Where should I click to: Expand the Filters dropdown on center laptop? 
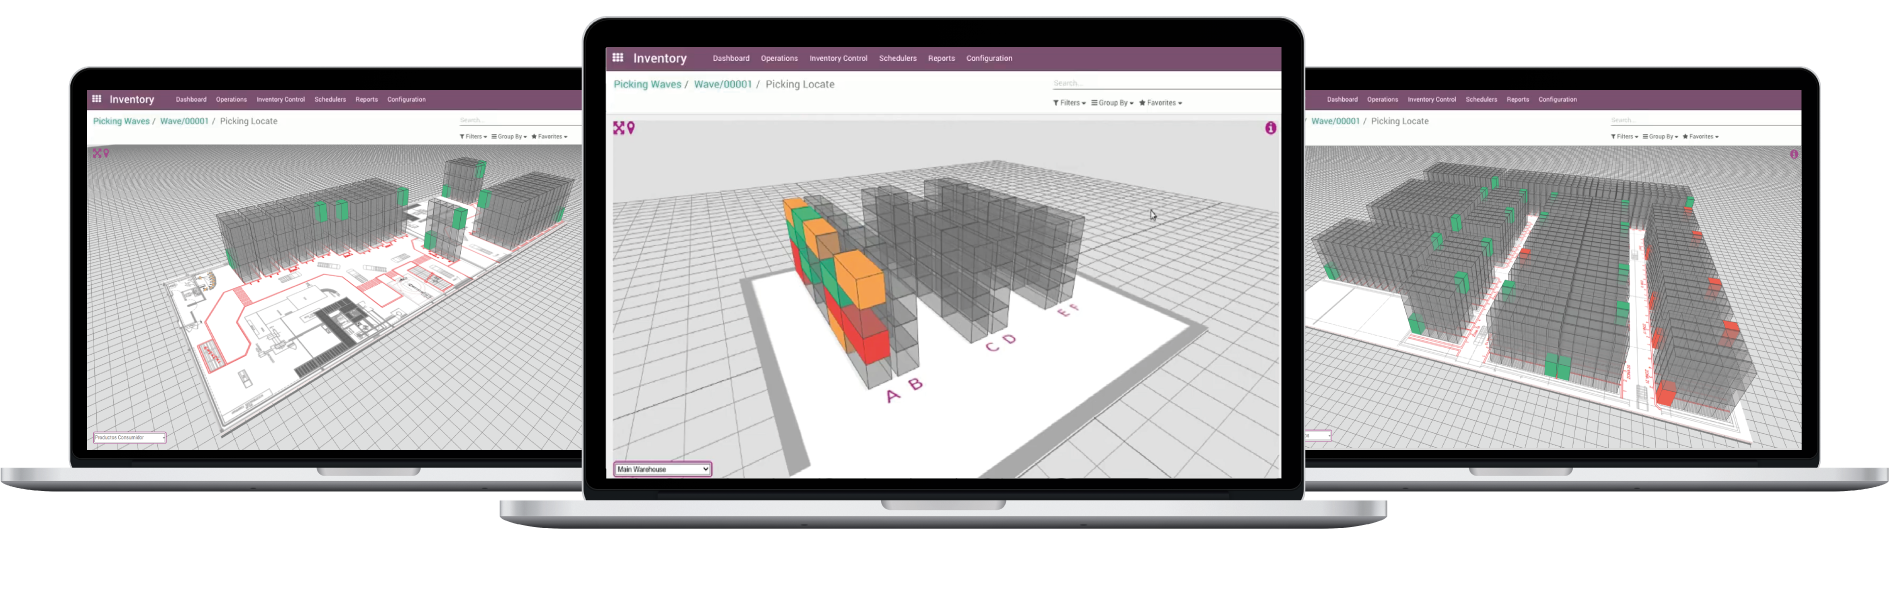(x=1069, y=103)
